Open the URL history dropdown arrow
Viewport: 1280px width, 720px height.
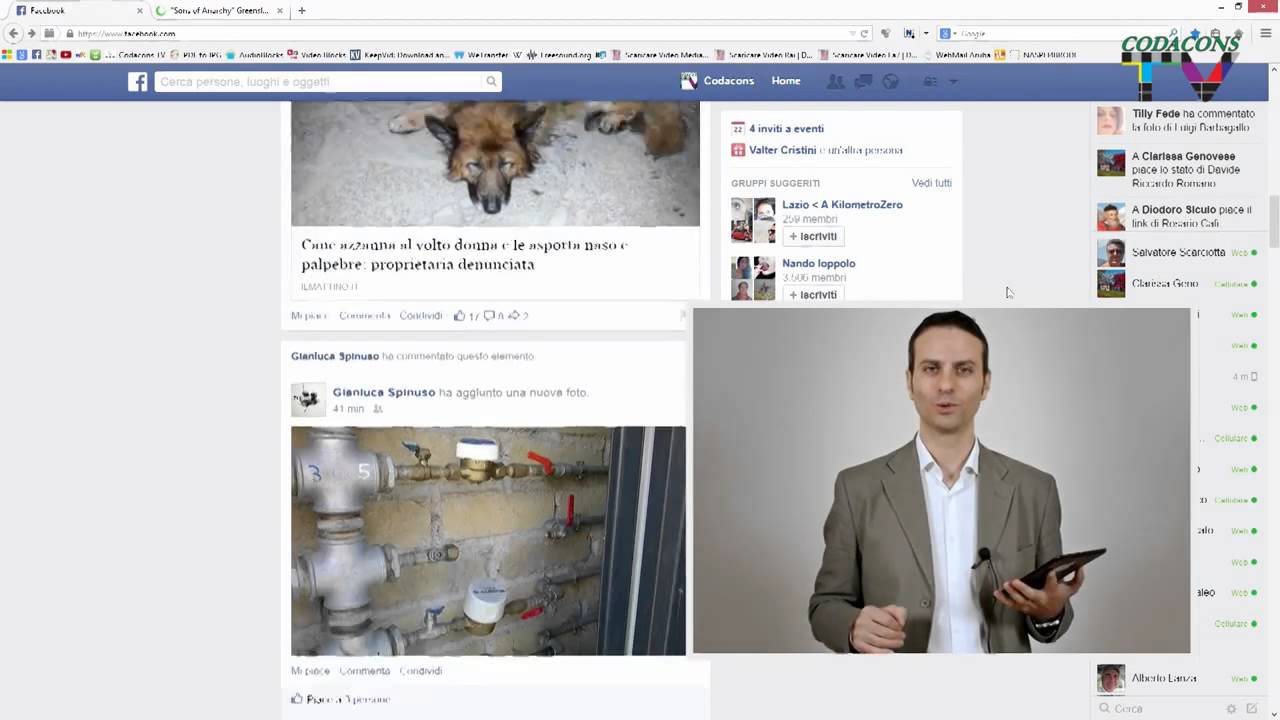(x=852, y=33)
